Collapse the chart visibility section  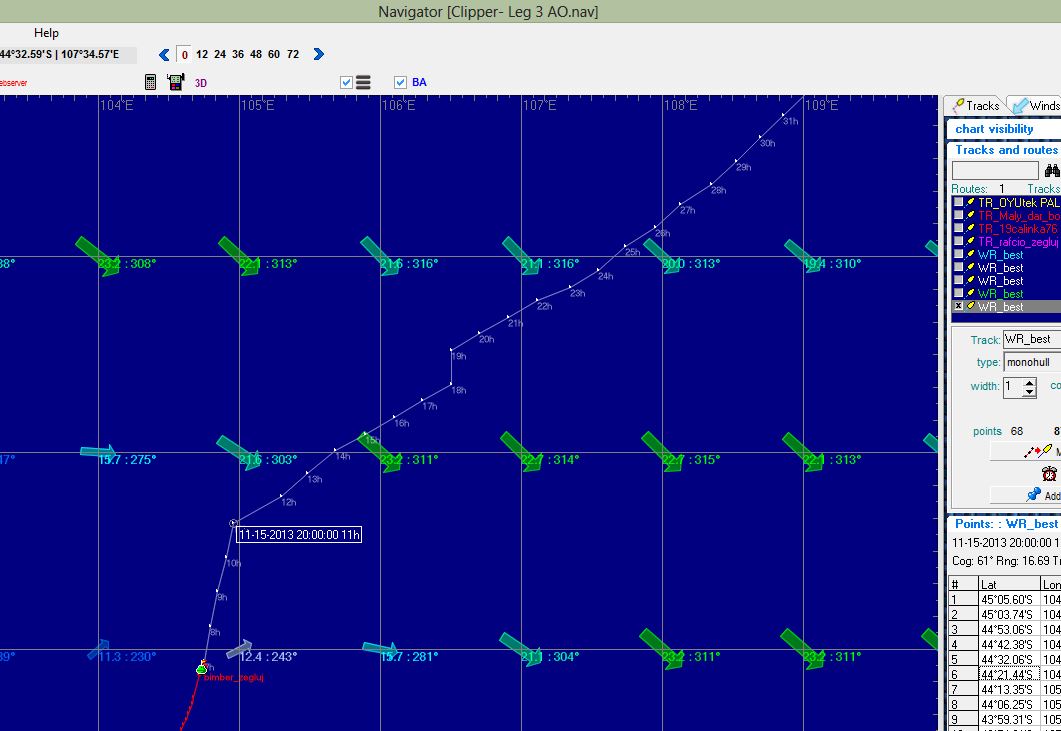(1003, 129)
